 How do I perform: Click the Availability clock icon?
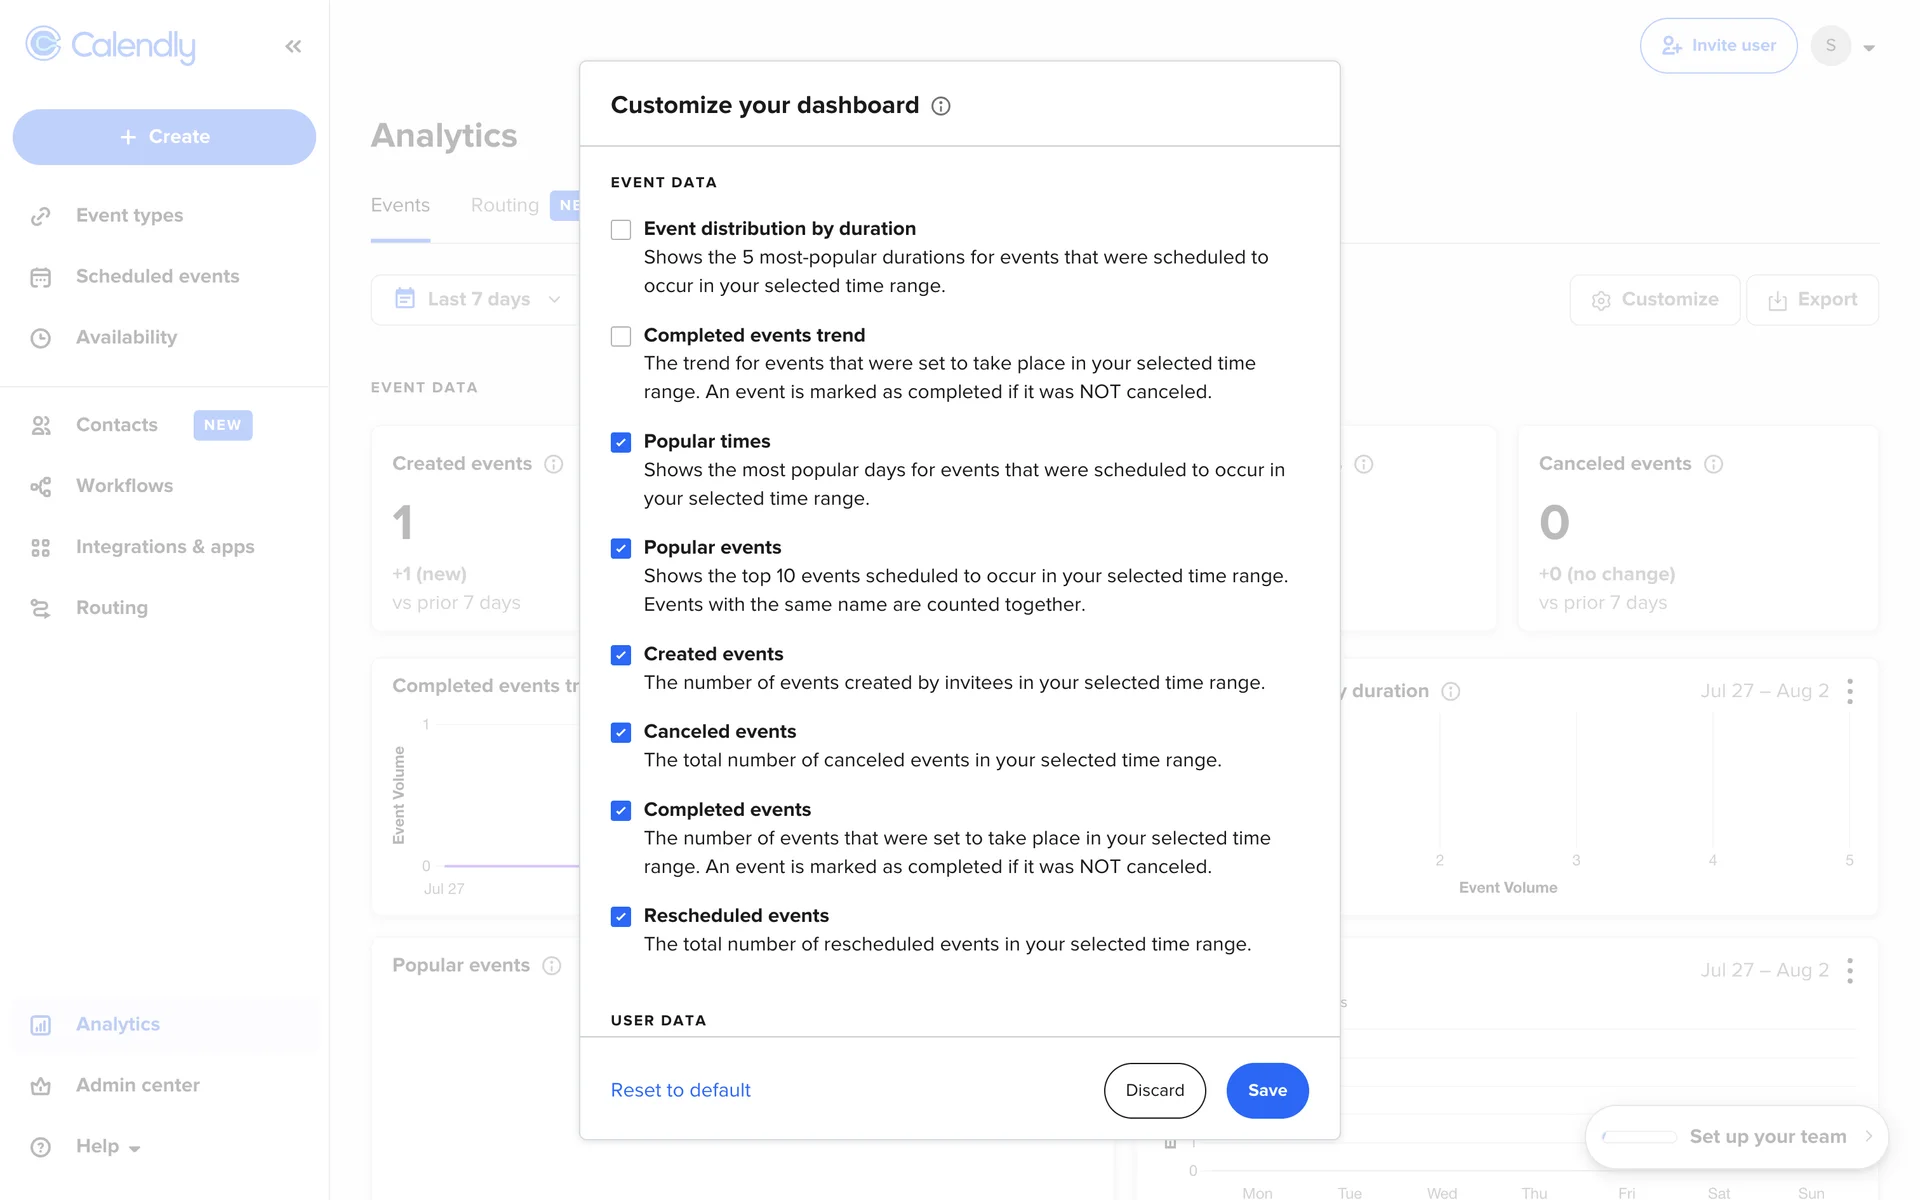click(41, 338)
